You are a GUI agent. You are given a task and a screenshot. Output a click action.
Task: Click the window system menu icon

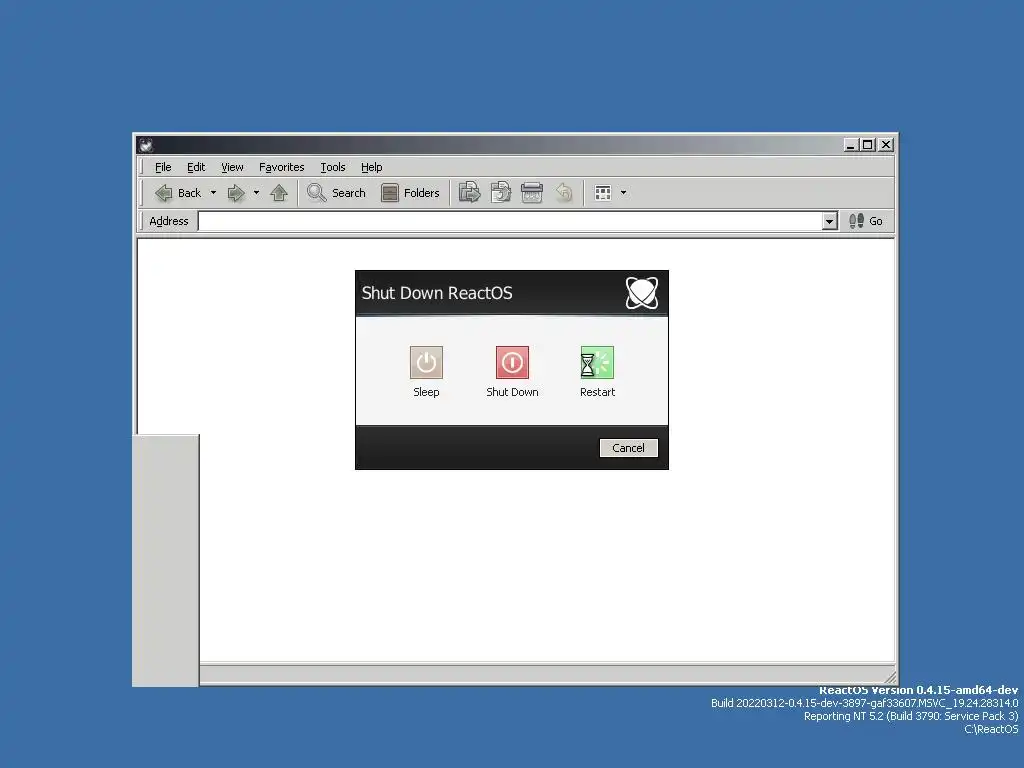tap(146, 145)
